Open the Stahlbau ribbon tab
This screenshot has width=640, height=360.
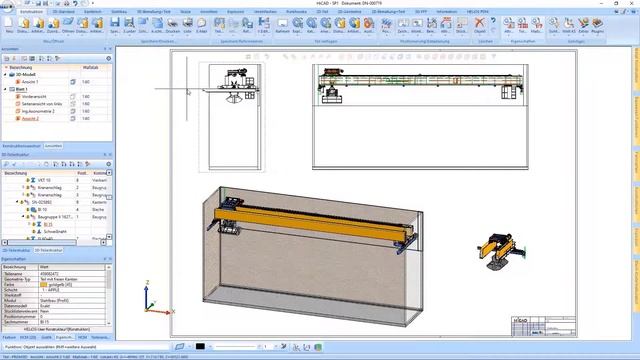point(119,12)
